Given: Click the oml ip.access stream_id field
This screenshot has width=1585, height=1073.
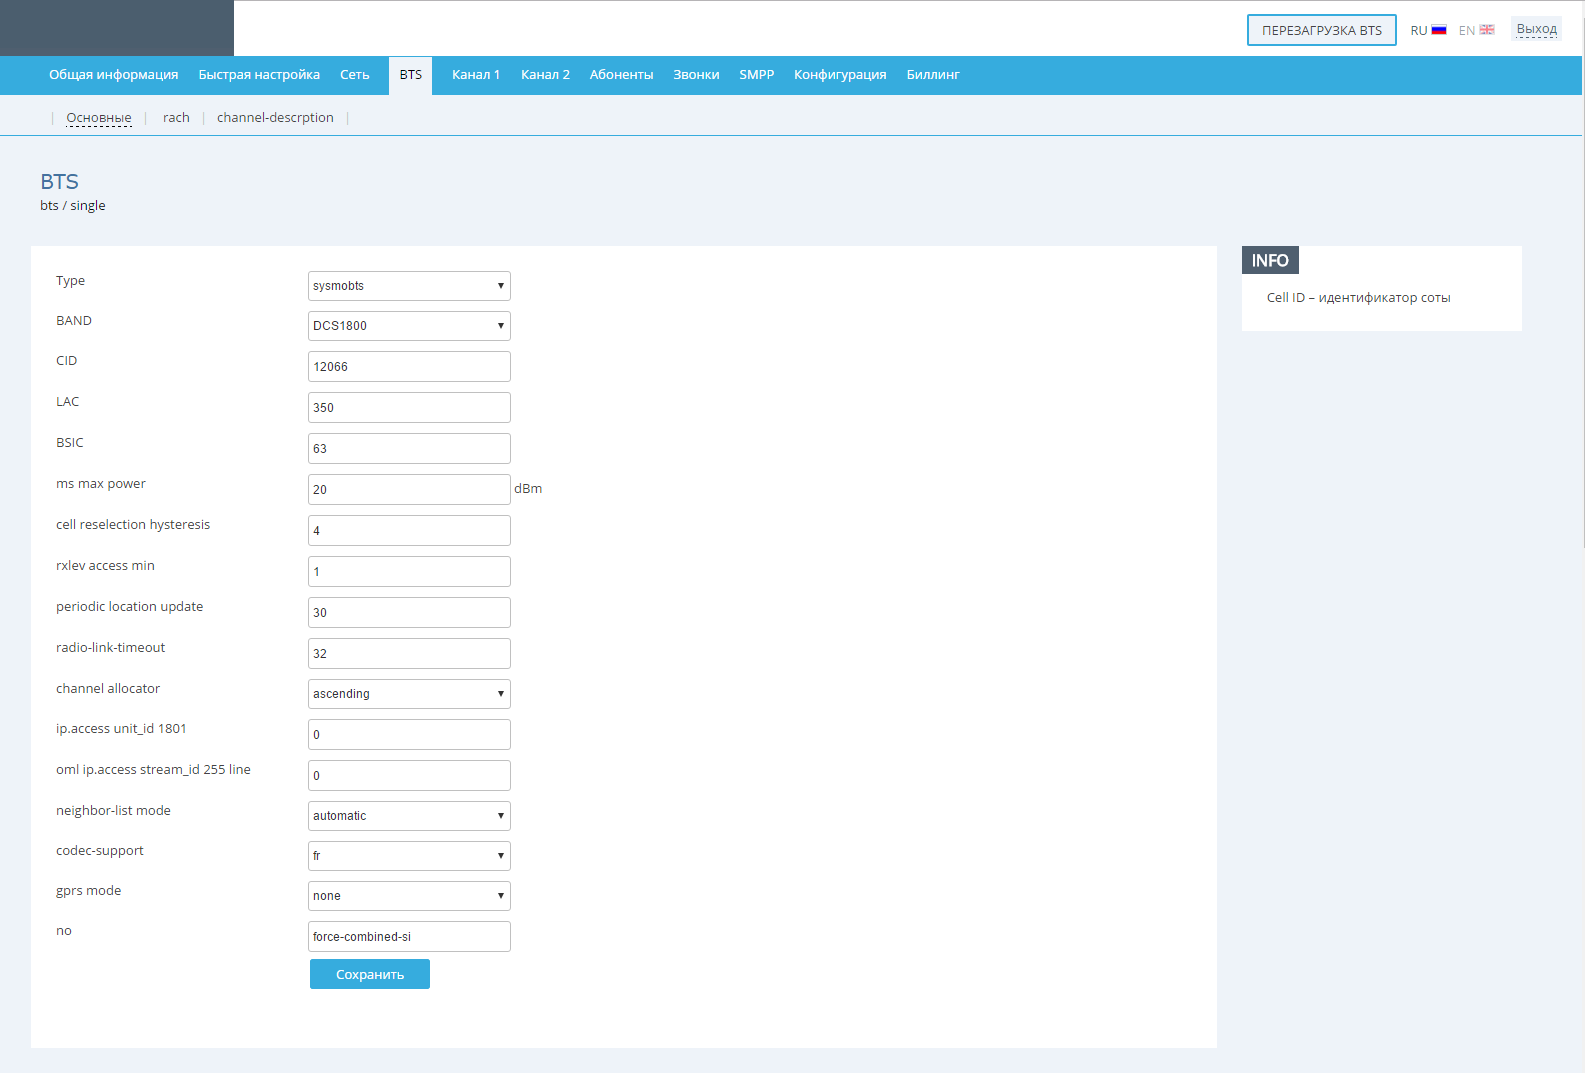Looking at the screenshot, I should point(409,776).
